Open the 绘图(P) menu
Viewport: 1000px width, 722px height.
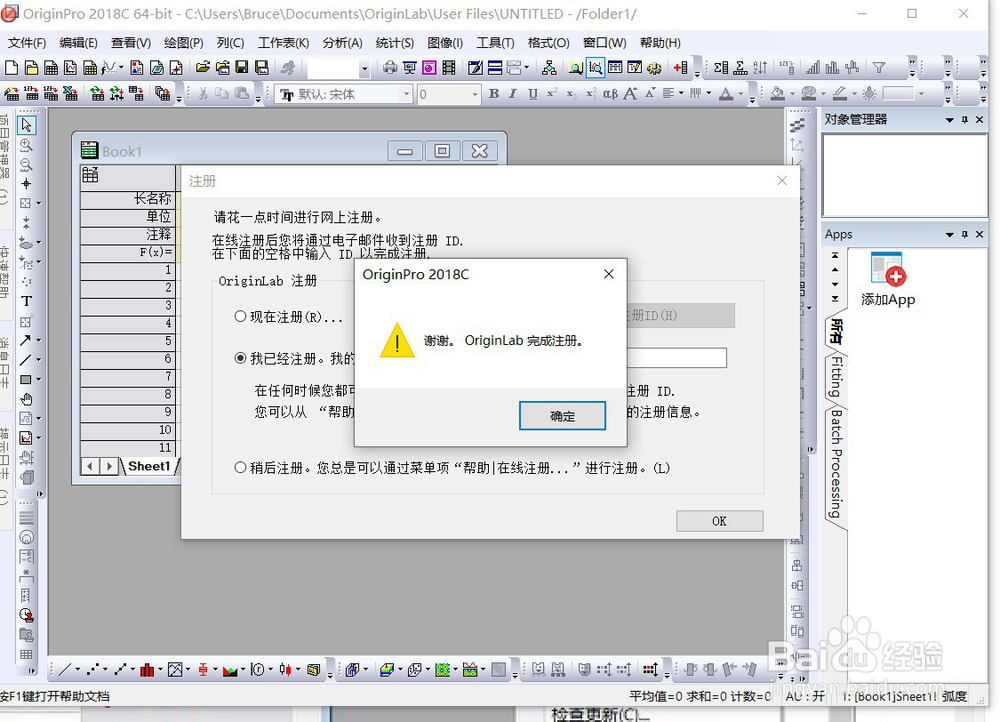click(184, 43)
